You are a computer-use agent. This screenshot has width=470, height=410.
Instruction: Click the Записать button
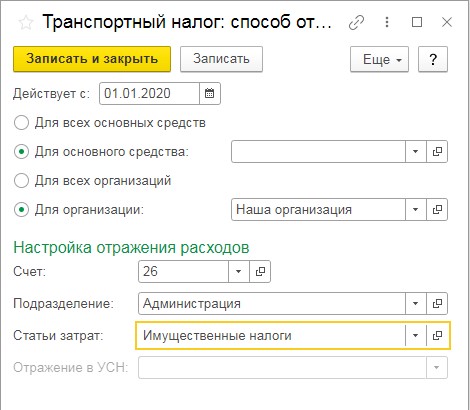click(x=221, y=59)
